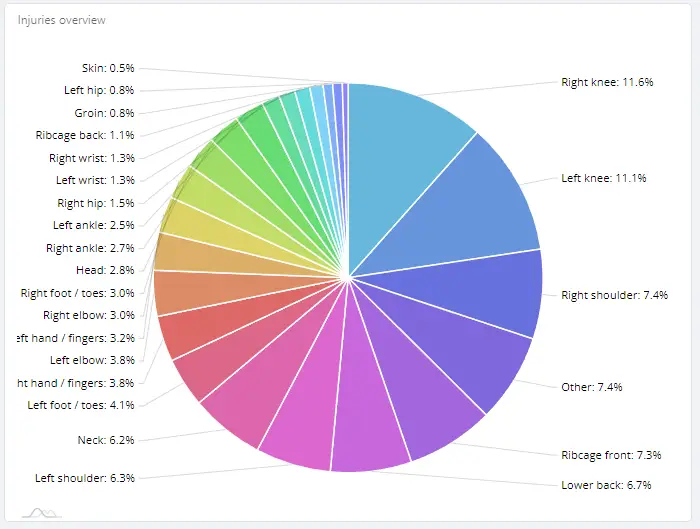
Task: Click the 'Groin: 0.8%' label
Action: click(x=104, y=113)
